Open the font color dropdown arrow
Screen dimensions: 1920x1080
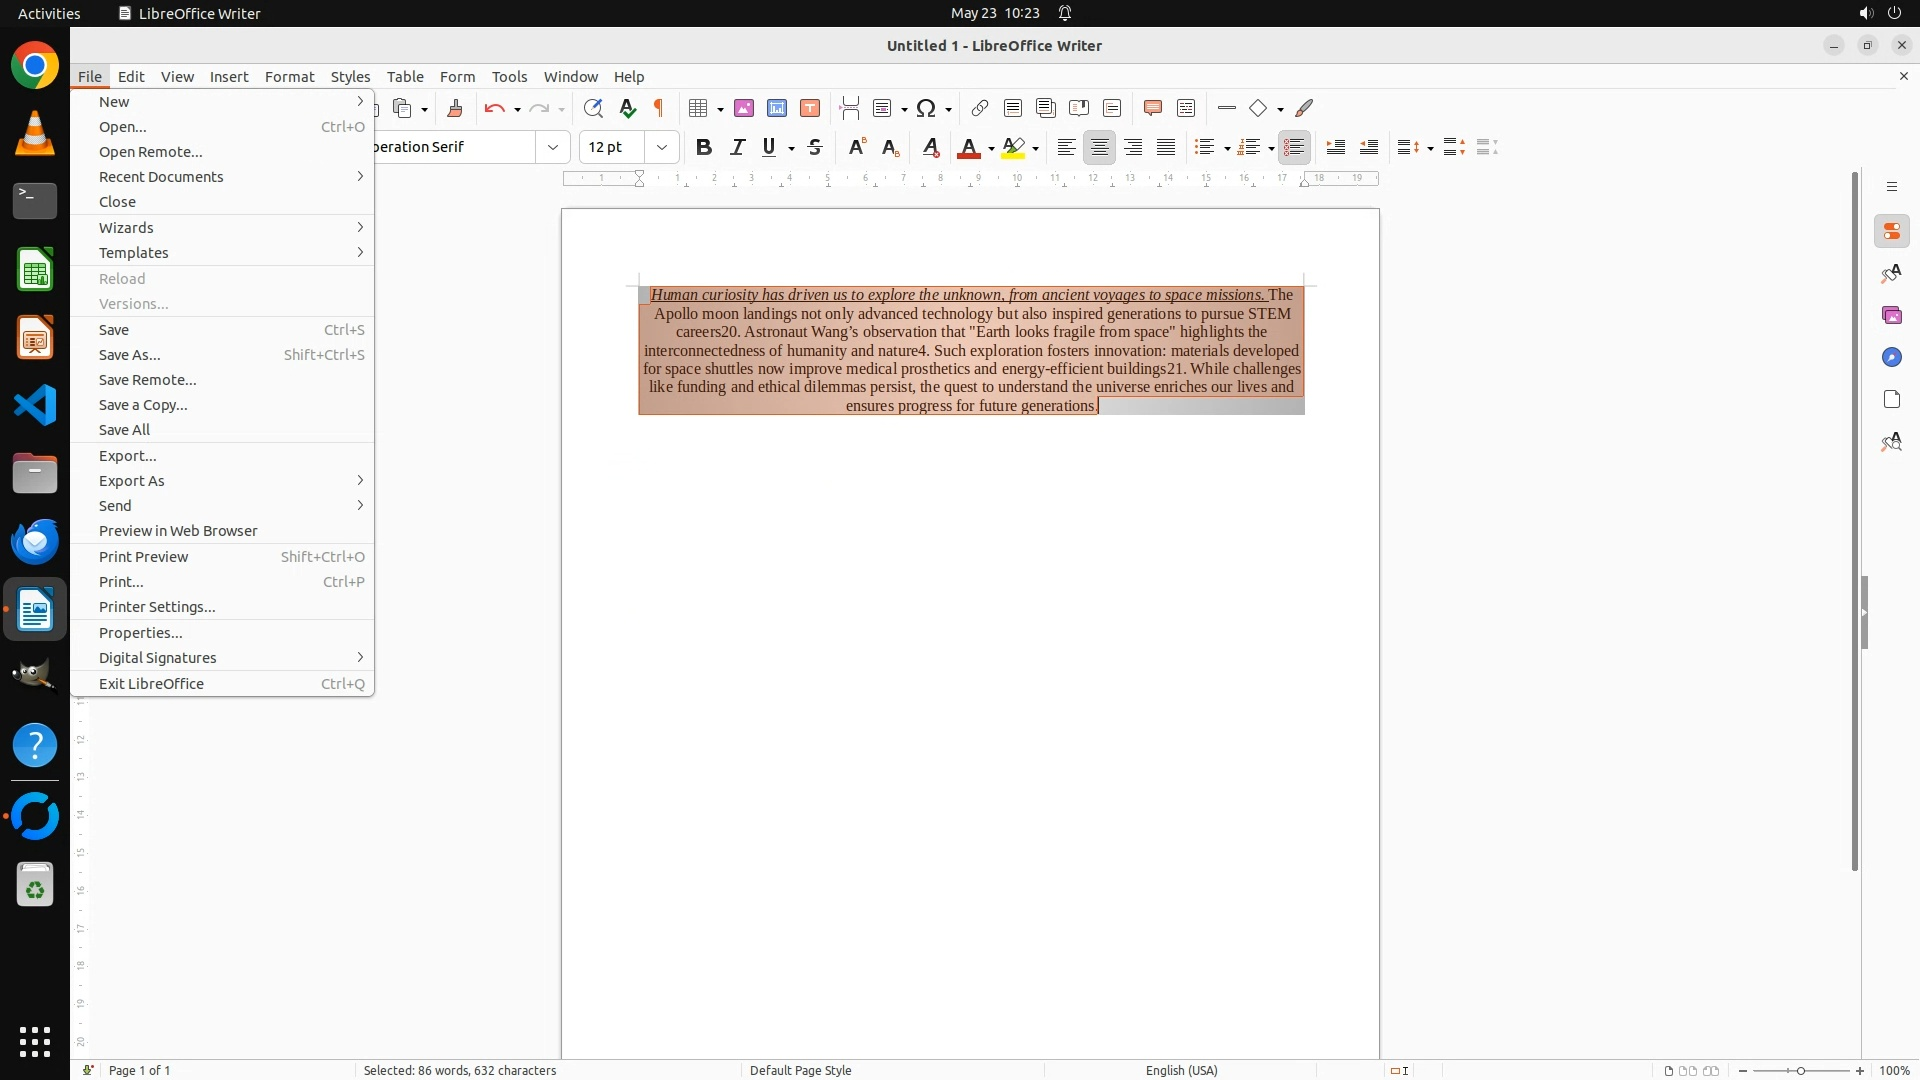991,148
